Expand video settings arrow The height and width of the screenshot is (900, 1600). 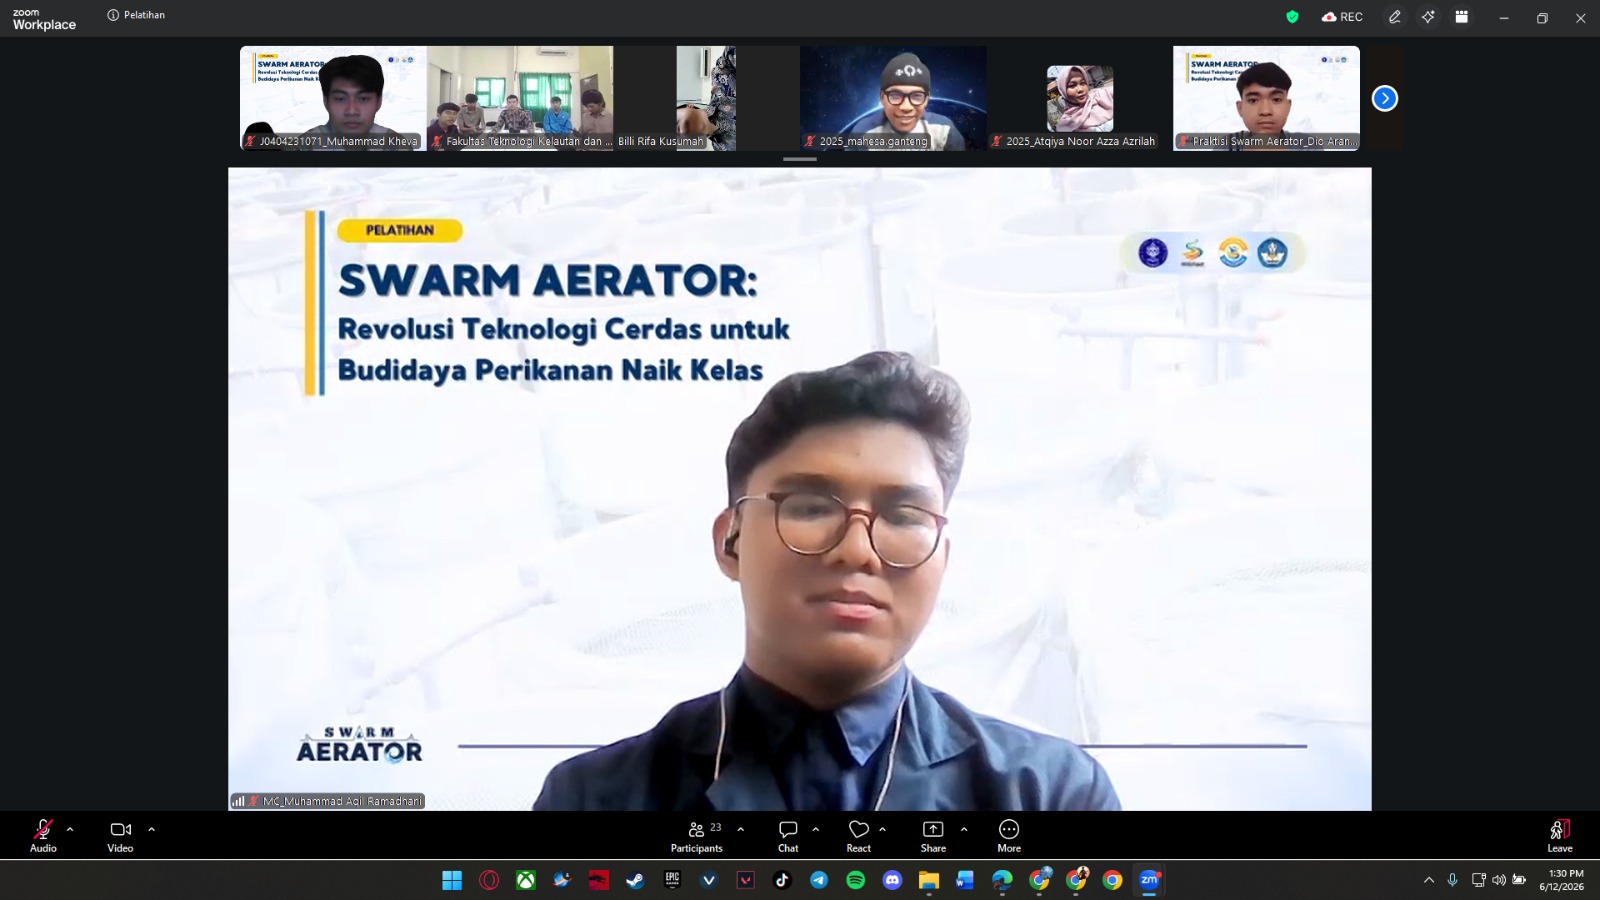(x=152, y=829)
